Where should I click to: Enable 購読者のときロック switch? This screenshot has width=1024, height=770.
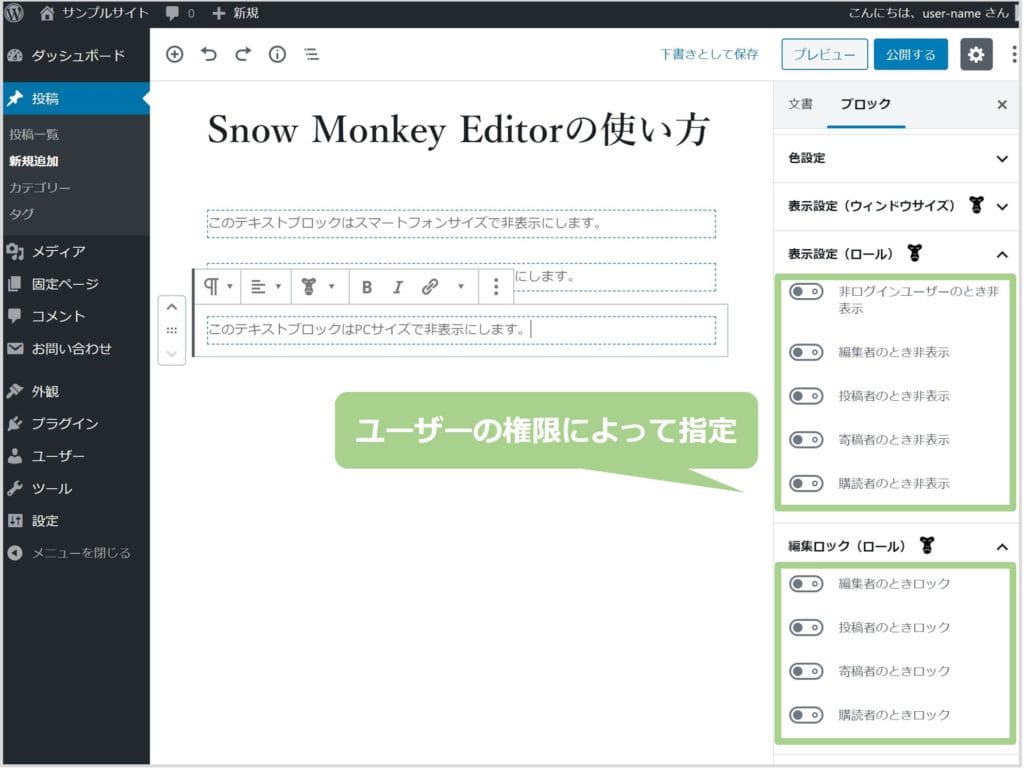pyautogui.click(x=807, y=715)
